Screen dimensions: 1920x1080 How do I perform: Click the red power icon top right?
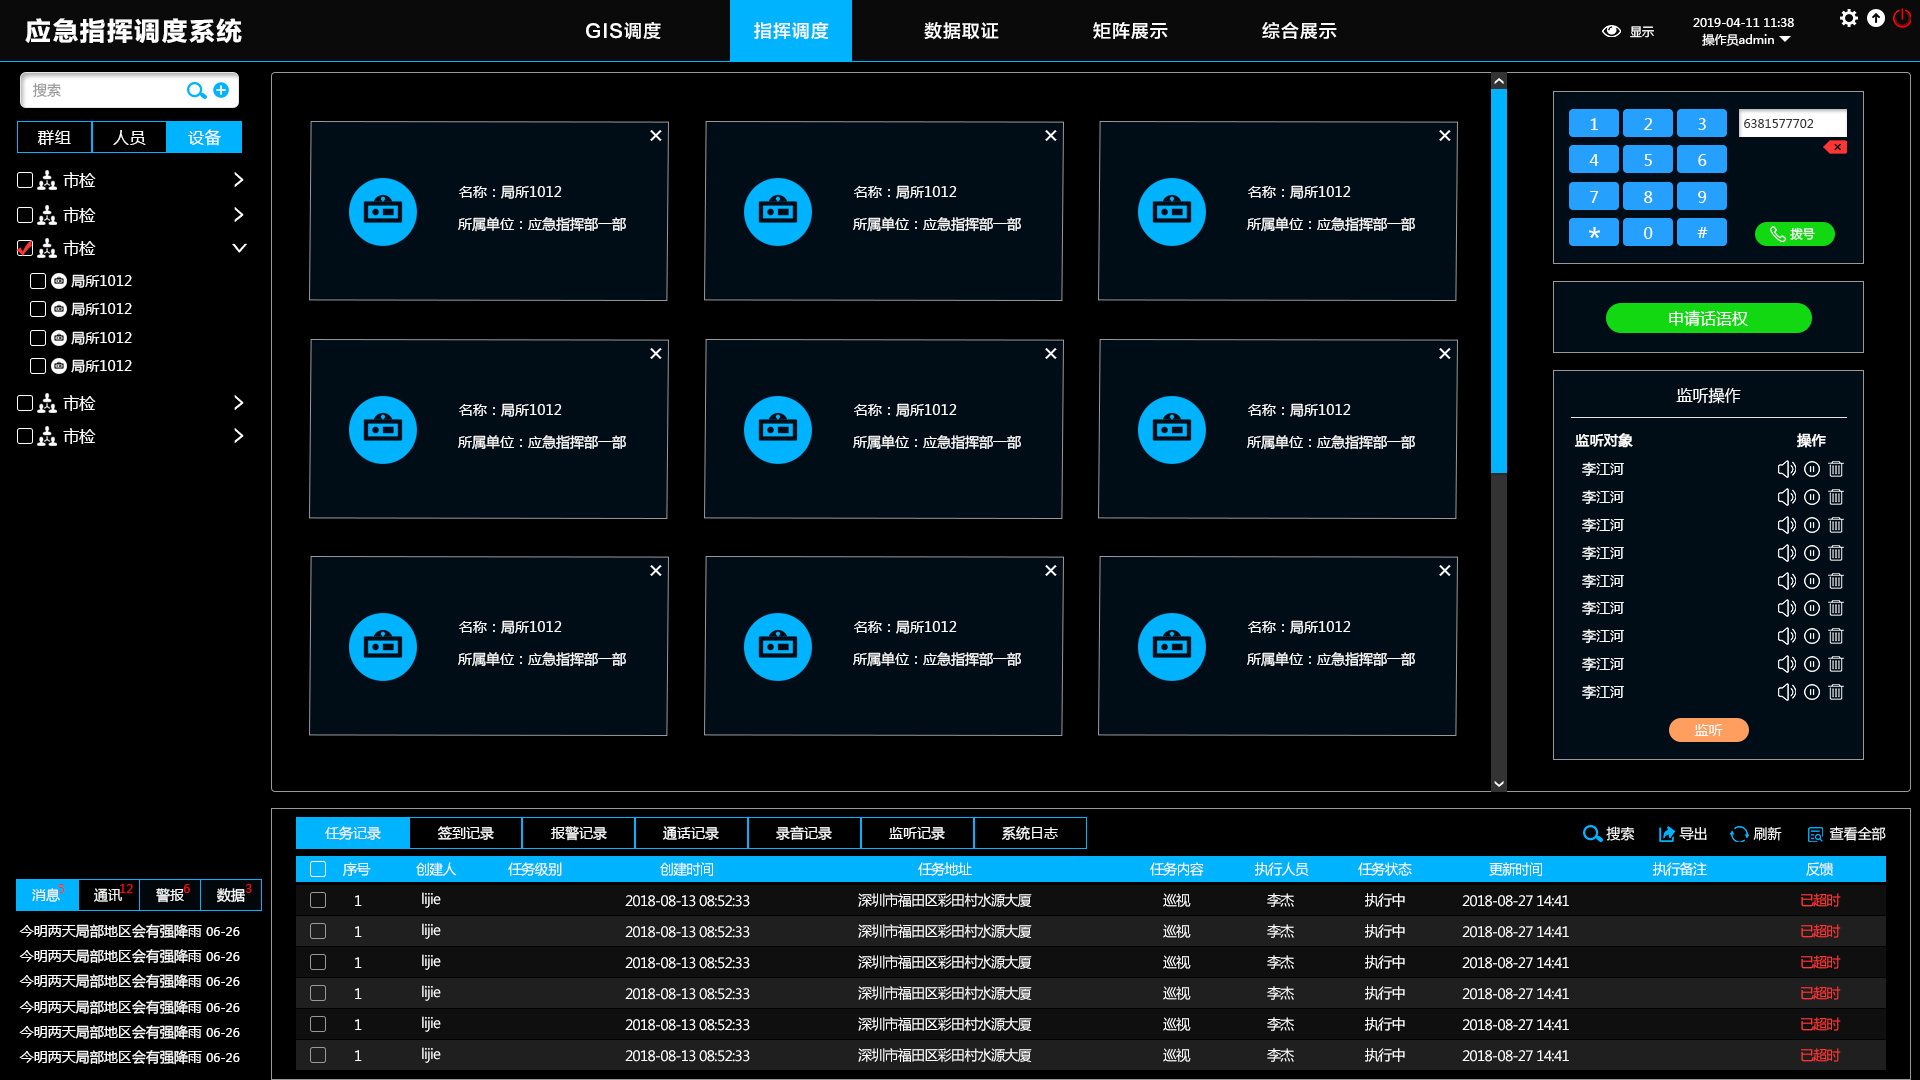[1901, 18]
